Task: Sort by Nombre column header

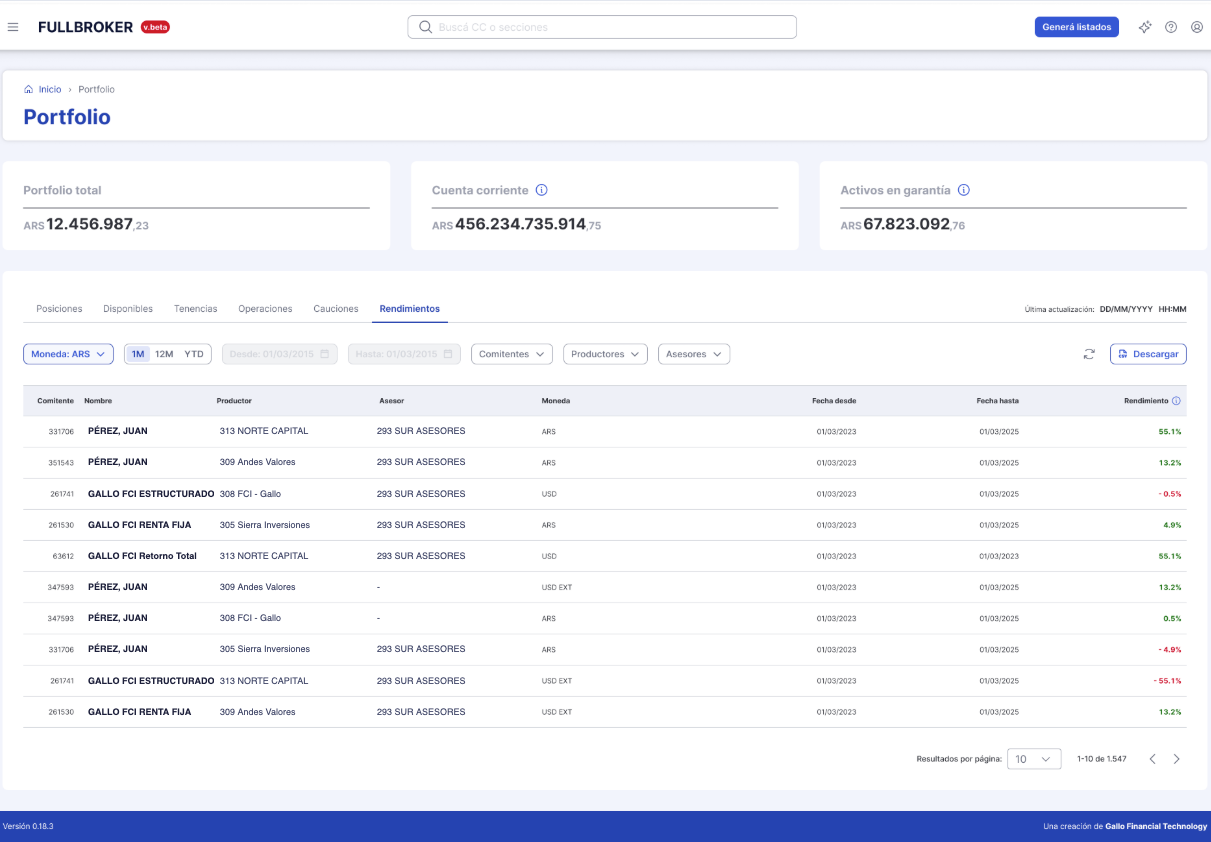Action: [x=98, y=401]
